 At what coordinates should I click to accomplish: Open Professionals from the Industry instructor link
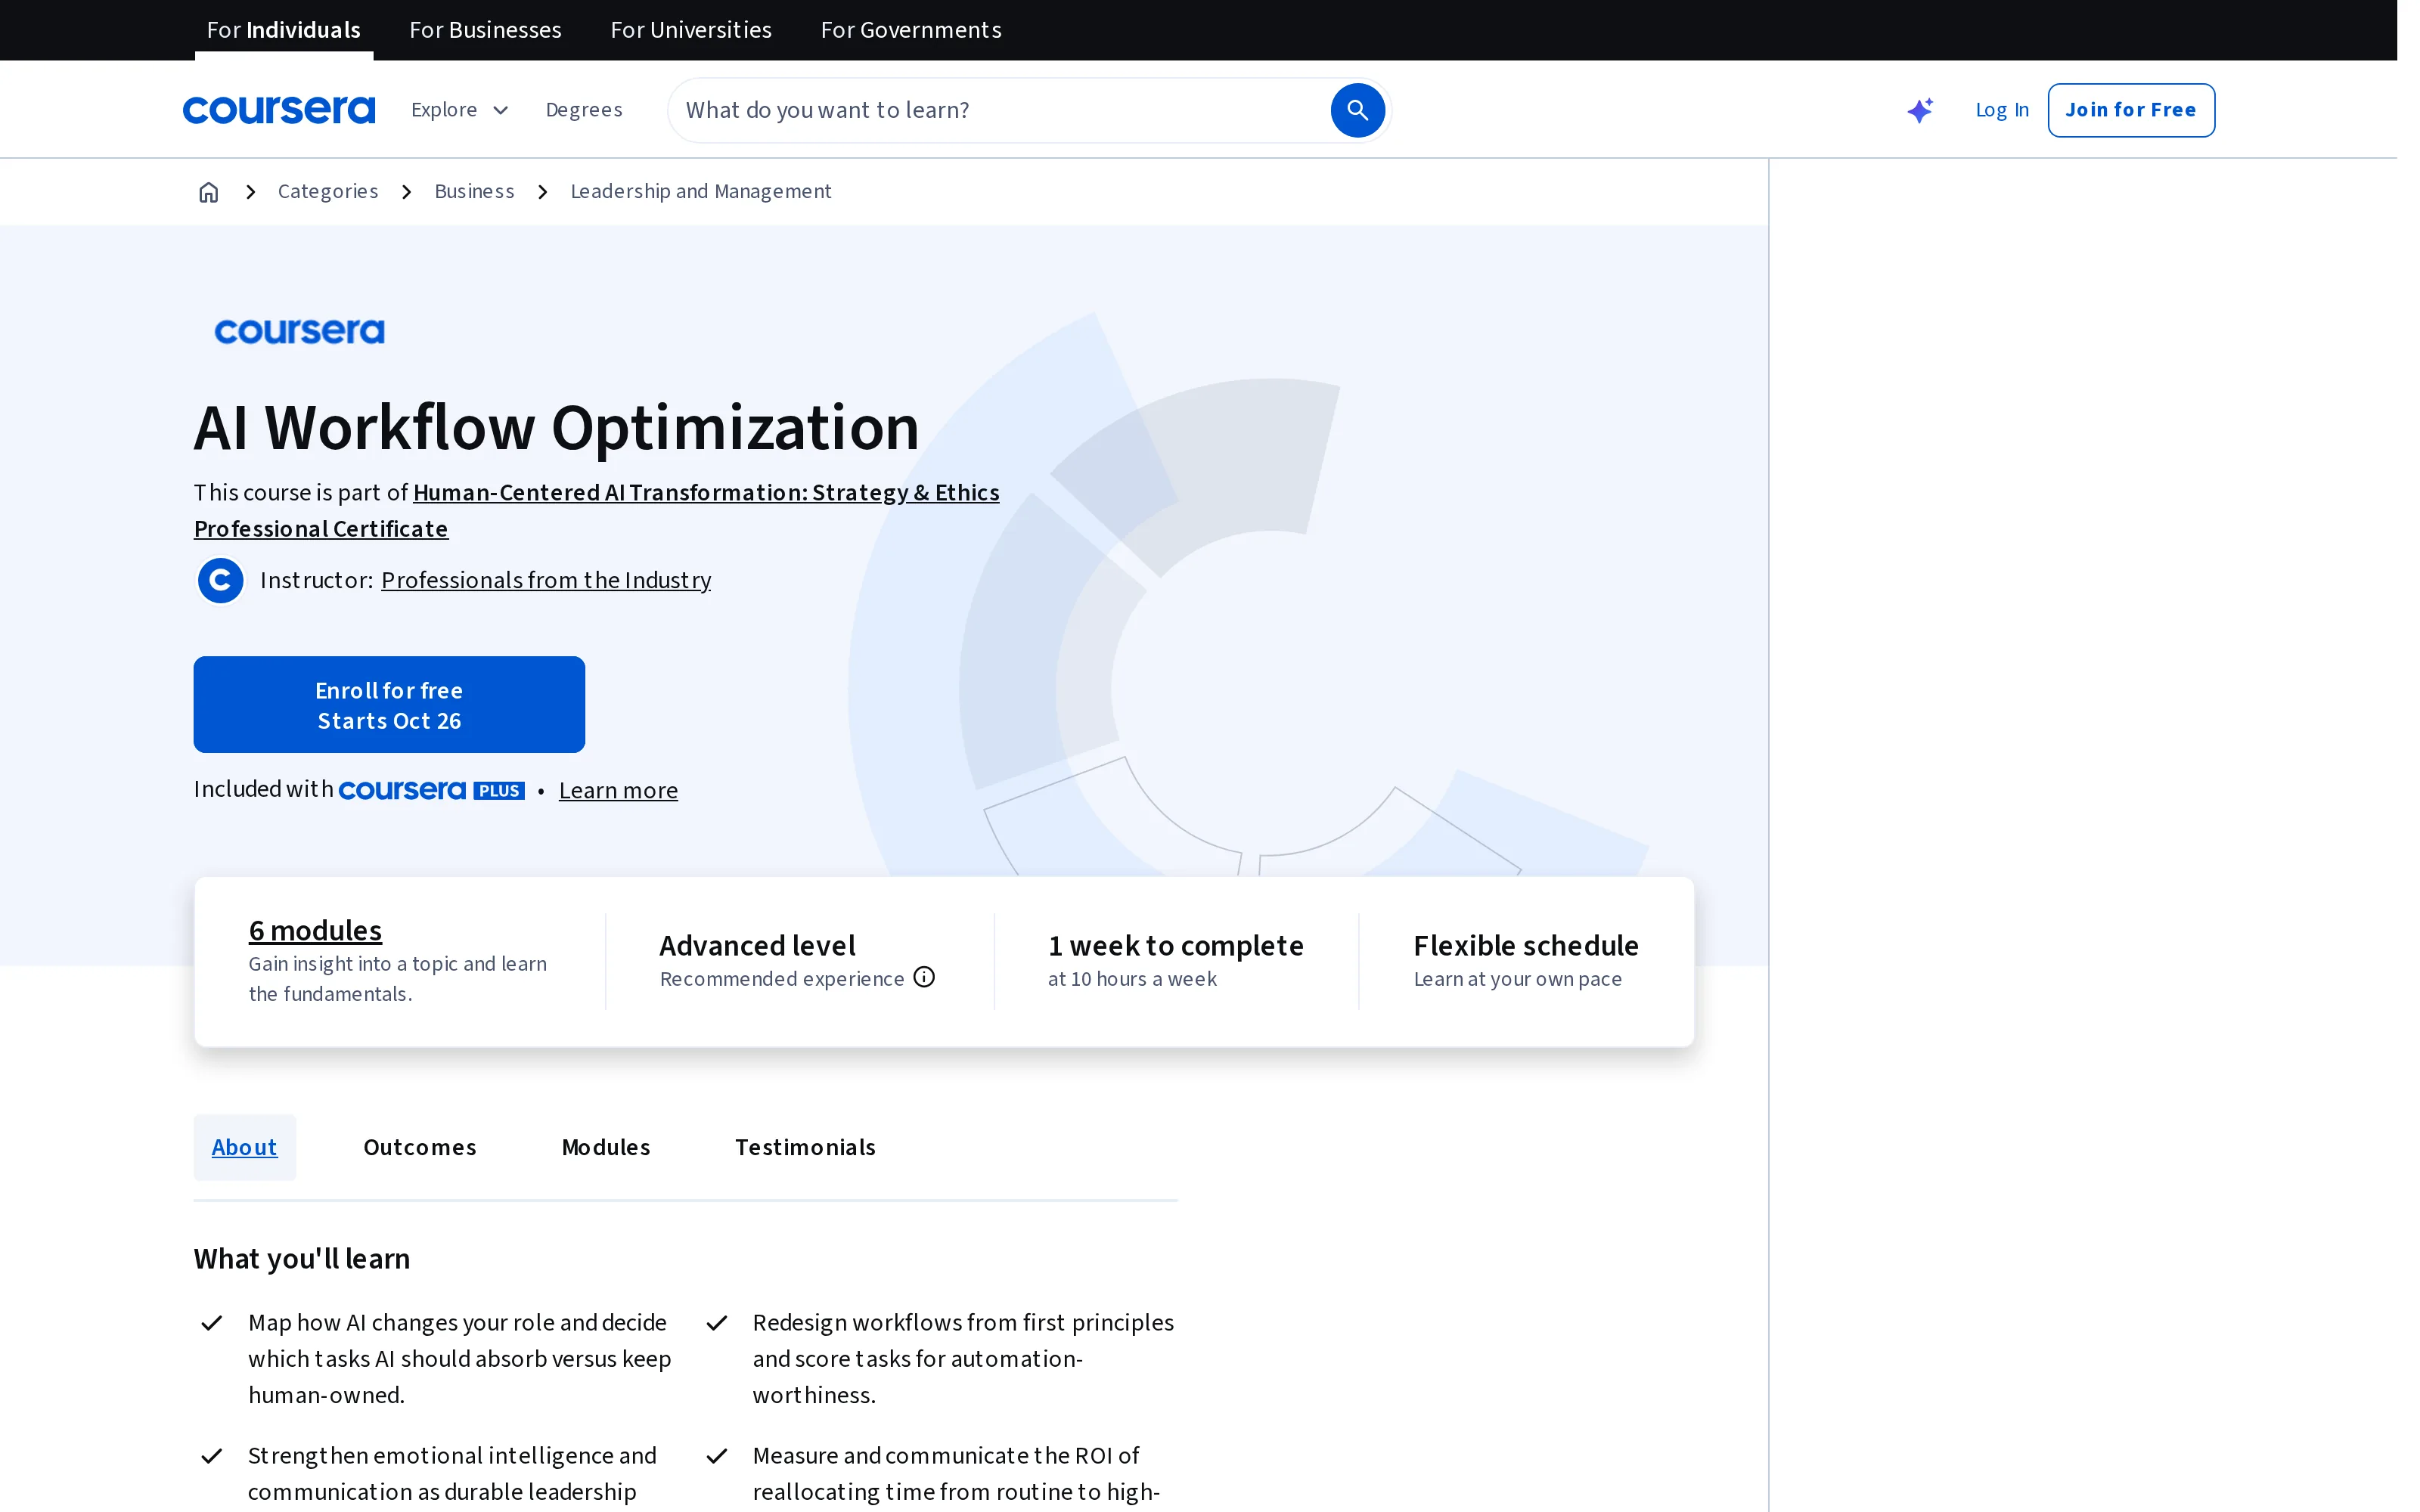(546, 580)
